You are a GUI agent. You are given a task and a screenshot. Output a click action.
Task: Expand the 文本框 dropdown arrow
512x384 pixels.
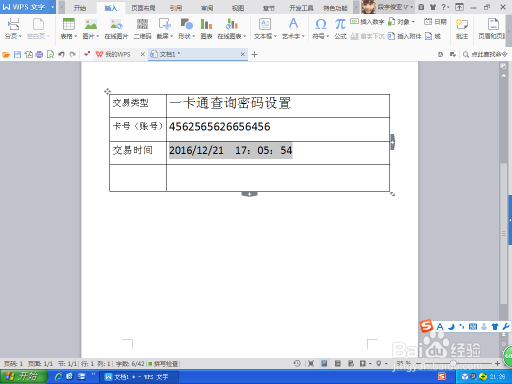[x=275, y=36]
